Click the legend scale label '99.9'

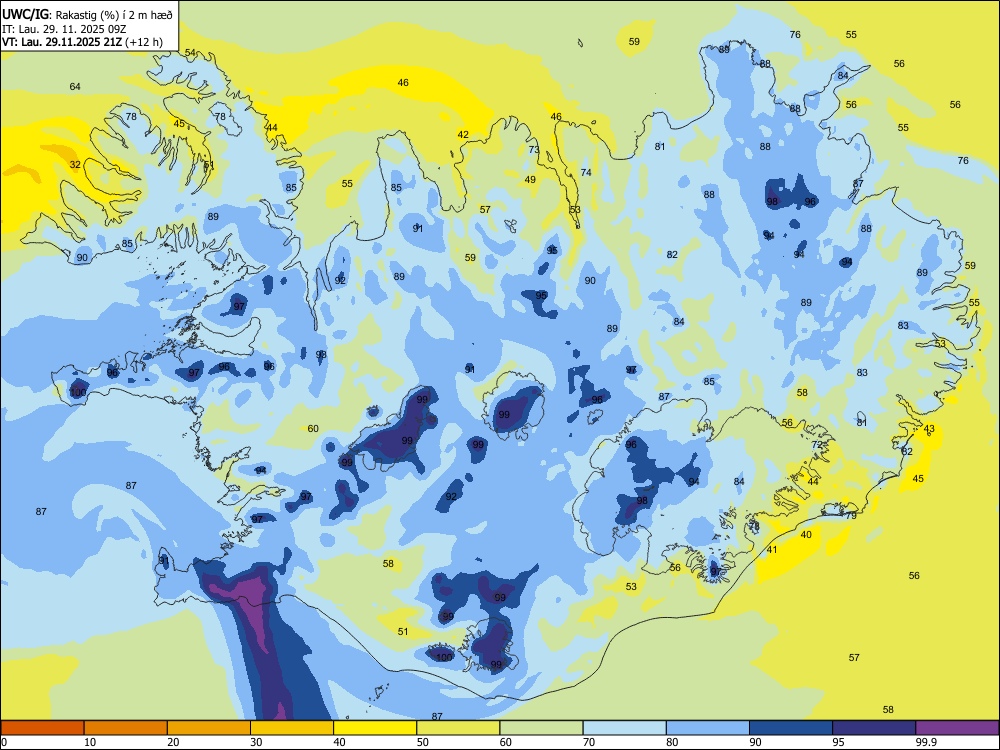926,742
